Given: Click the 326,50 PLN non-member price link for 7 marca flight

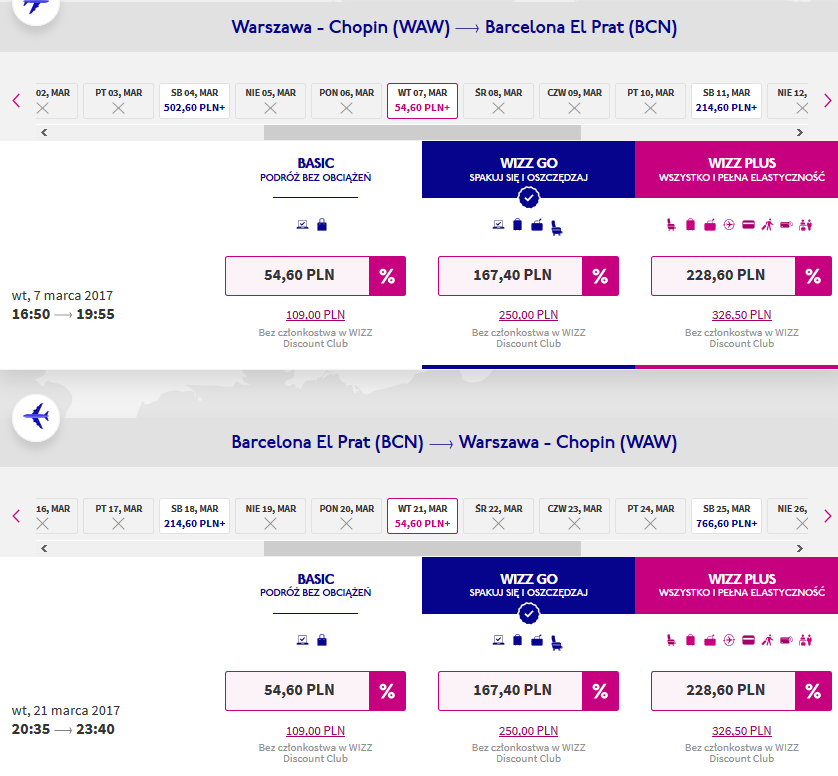Looking at the screenshot, I should 741,315.
